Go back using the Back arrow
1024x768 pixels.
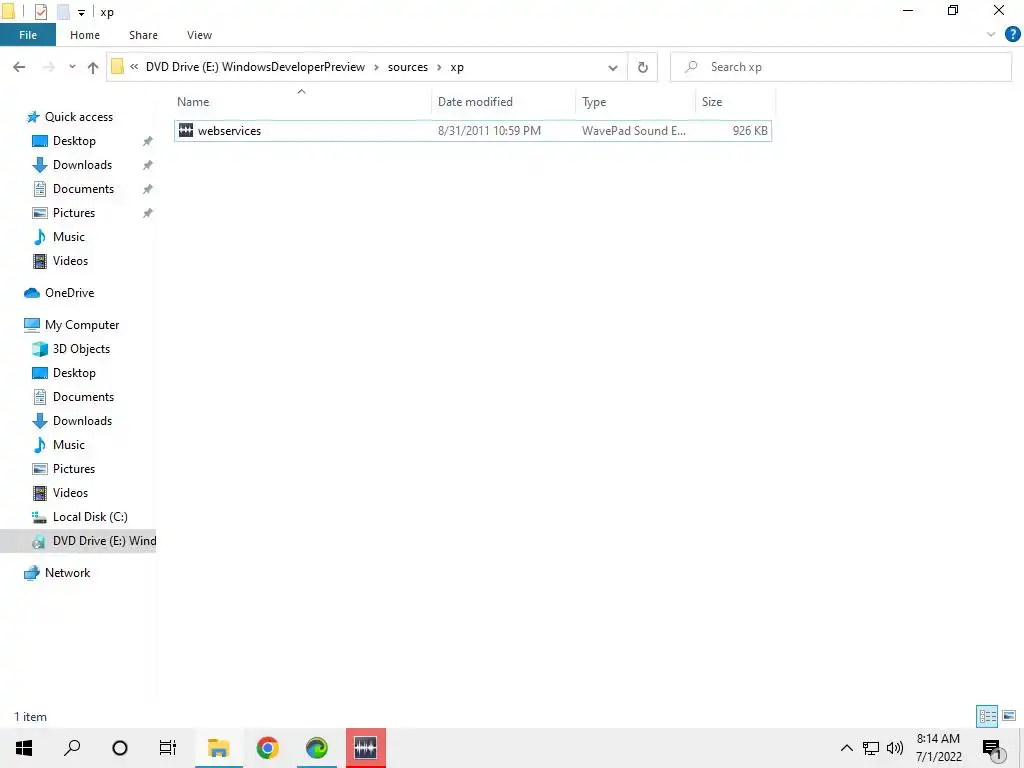pos(19,67)
